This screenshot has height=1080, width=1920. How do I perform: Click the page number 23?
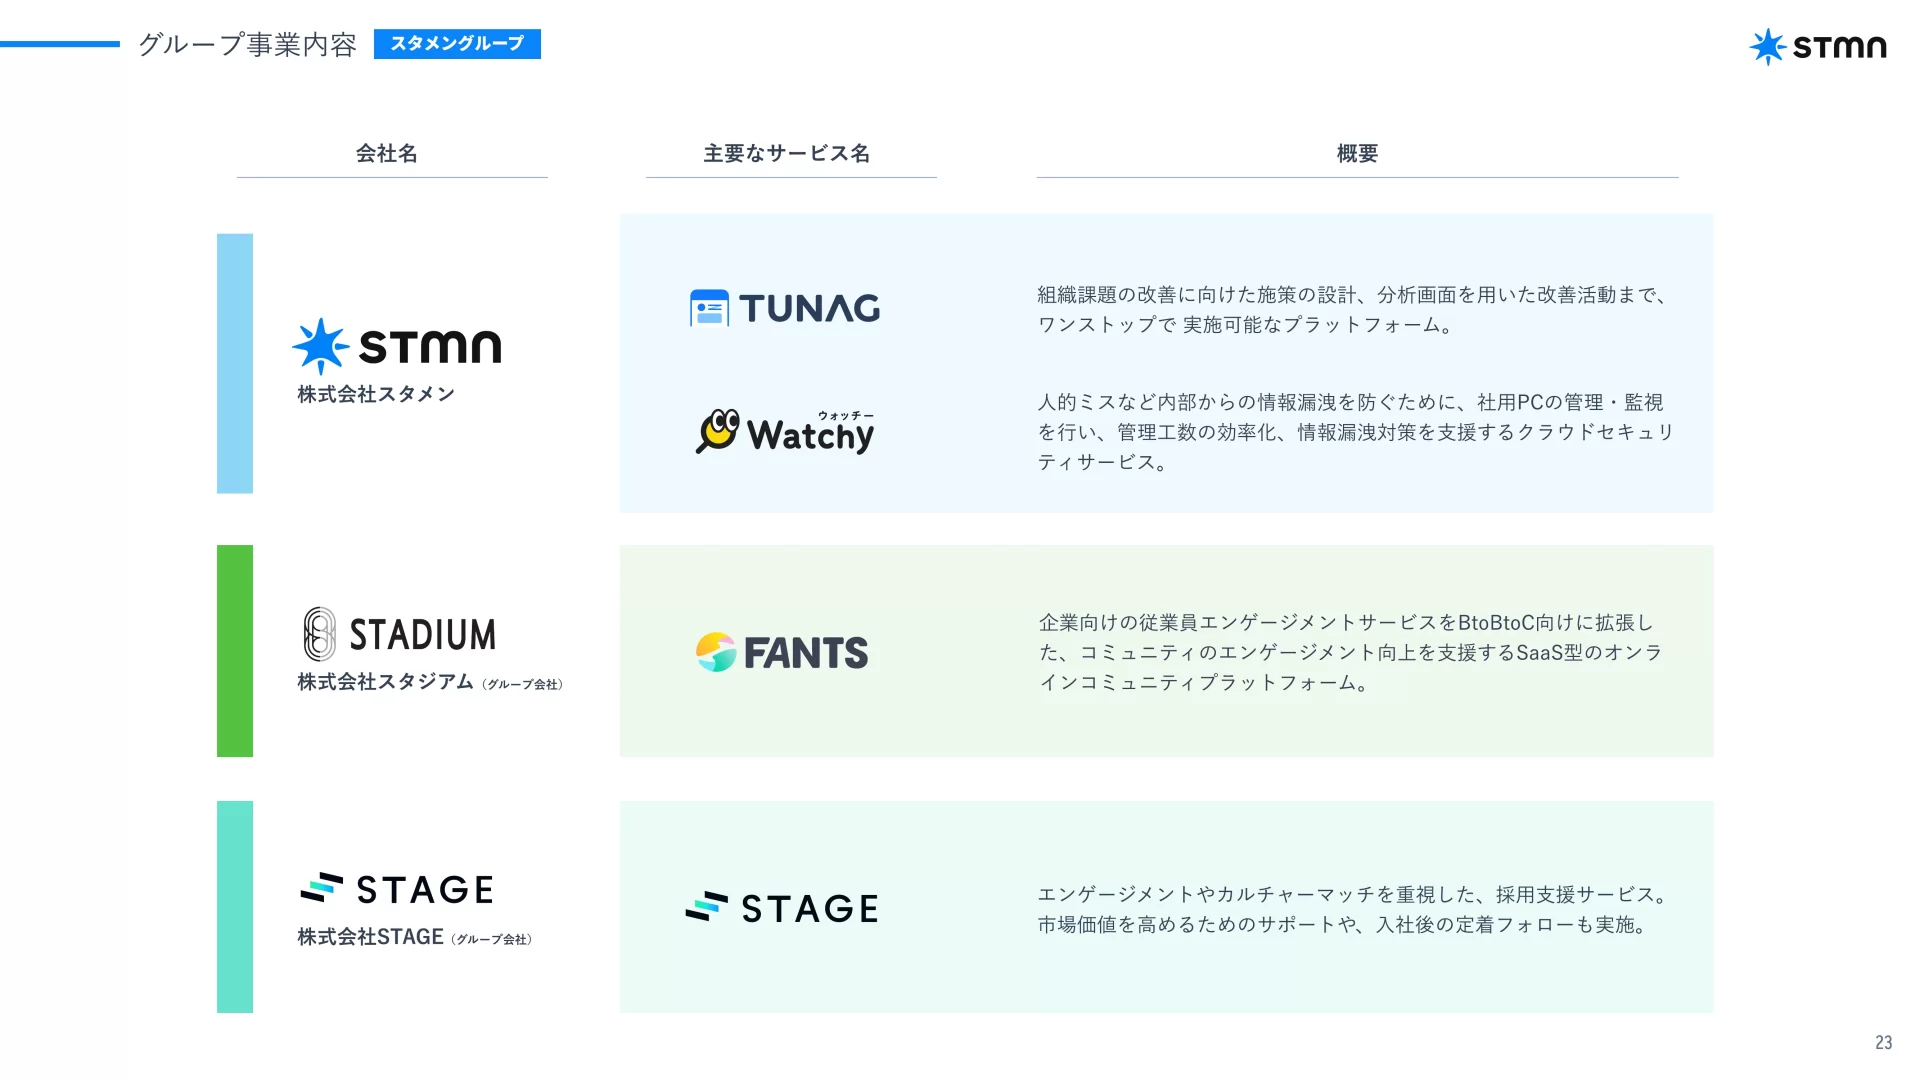[1884, 1043]
